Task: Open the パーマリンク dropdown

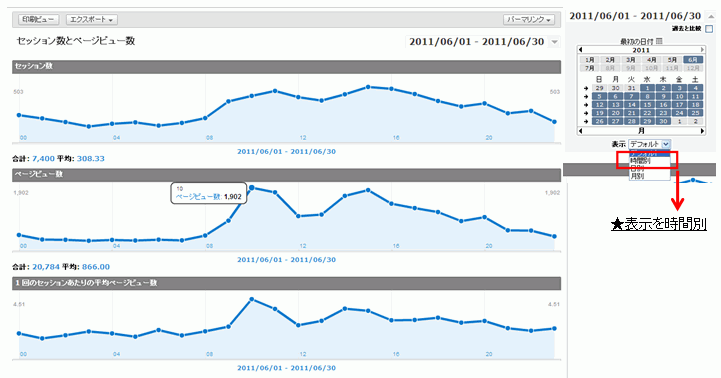Action: click(529, 20)
